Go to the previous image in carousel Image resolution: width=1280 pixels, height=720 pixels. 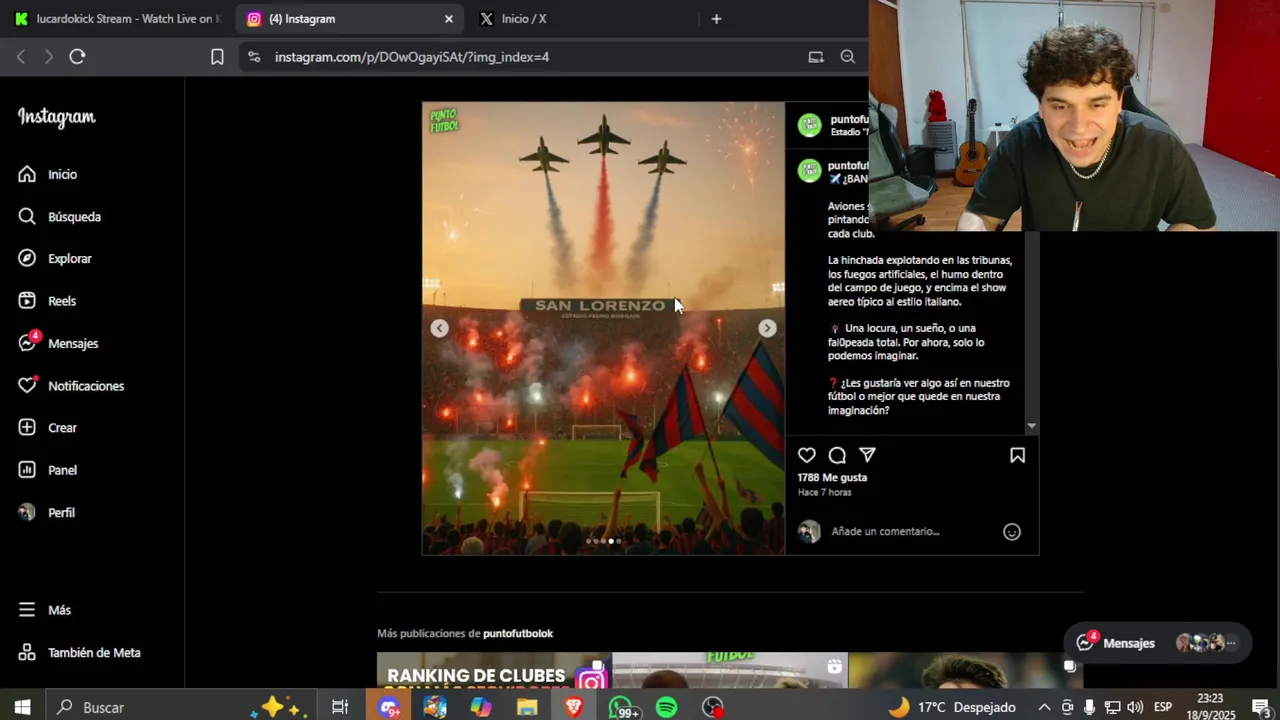point(439,328)
